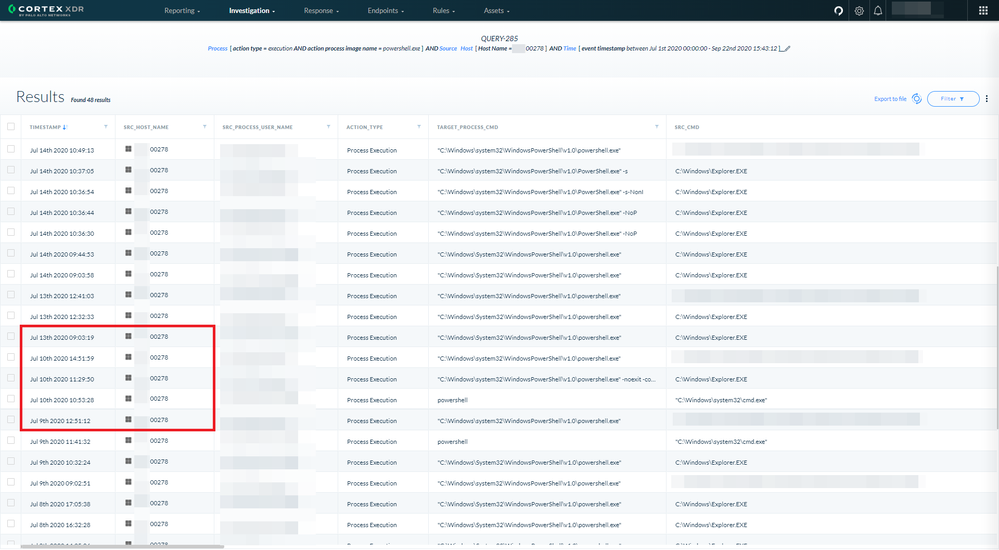This screenshot has height=550, width=999.
Task: Sort by the TIMESTAMP column header
Action: pos(46,127)
